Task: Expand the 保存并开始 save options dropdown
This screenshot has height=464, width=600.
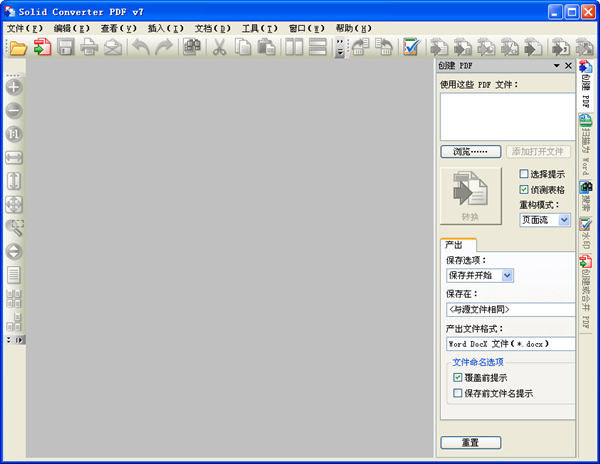Action: [507, 276]
